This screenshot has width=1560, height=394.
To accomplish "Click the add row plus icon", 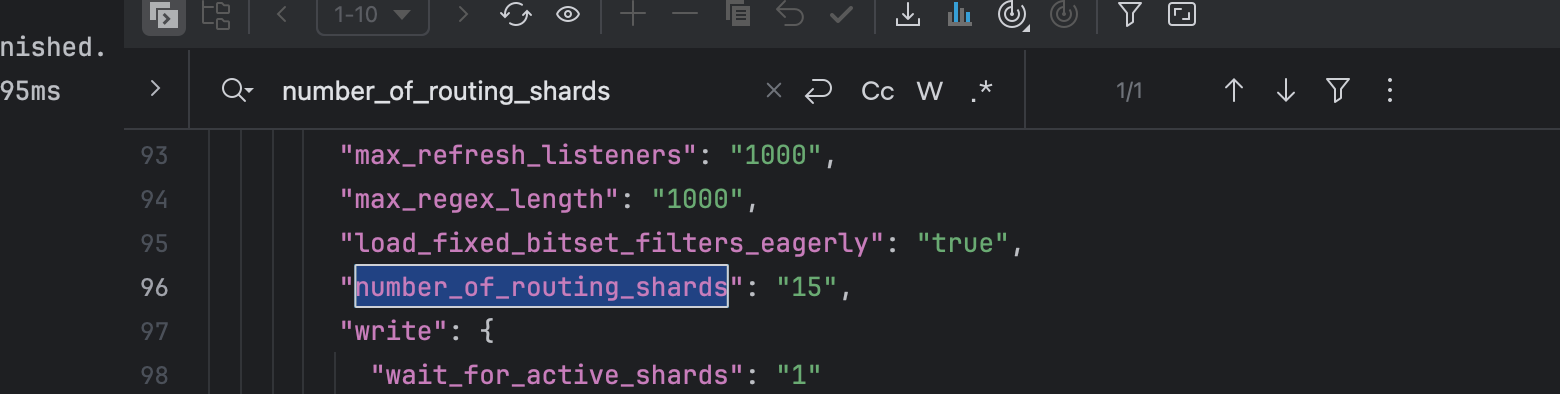I will (x=632, y=15).
